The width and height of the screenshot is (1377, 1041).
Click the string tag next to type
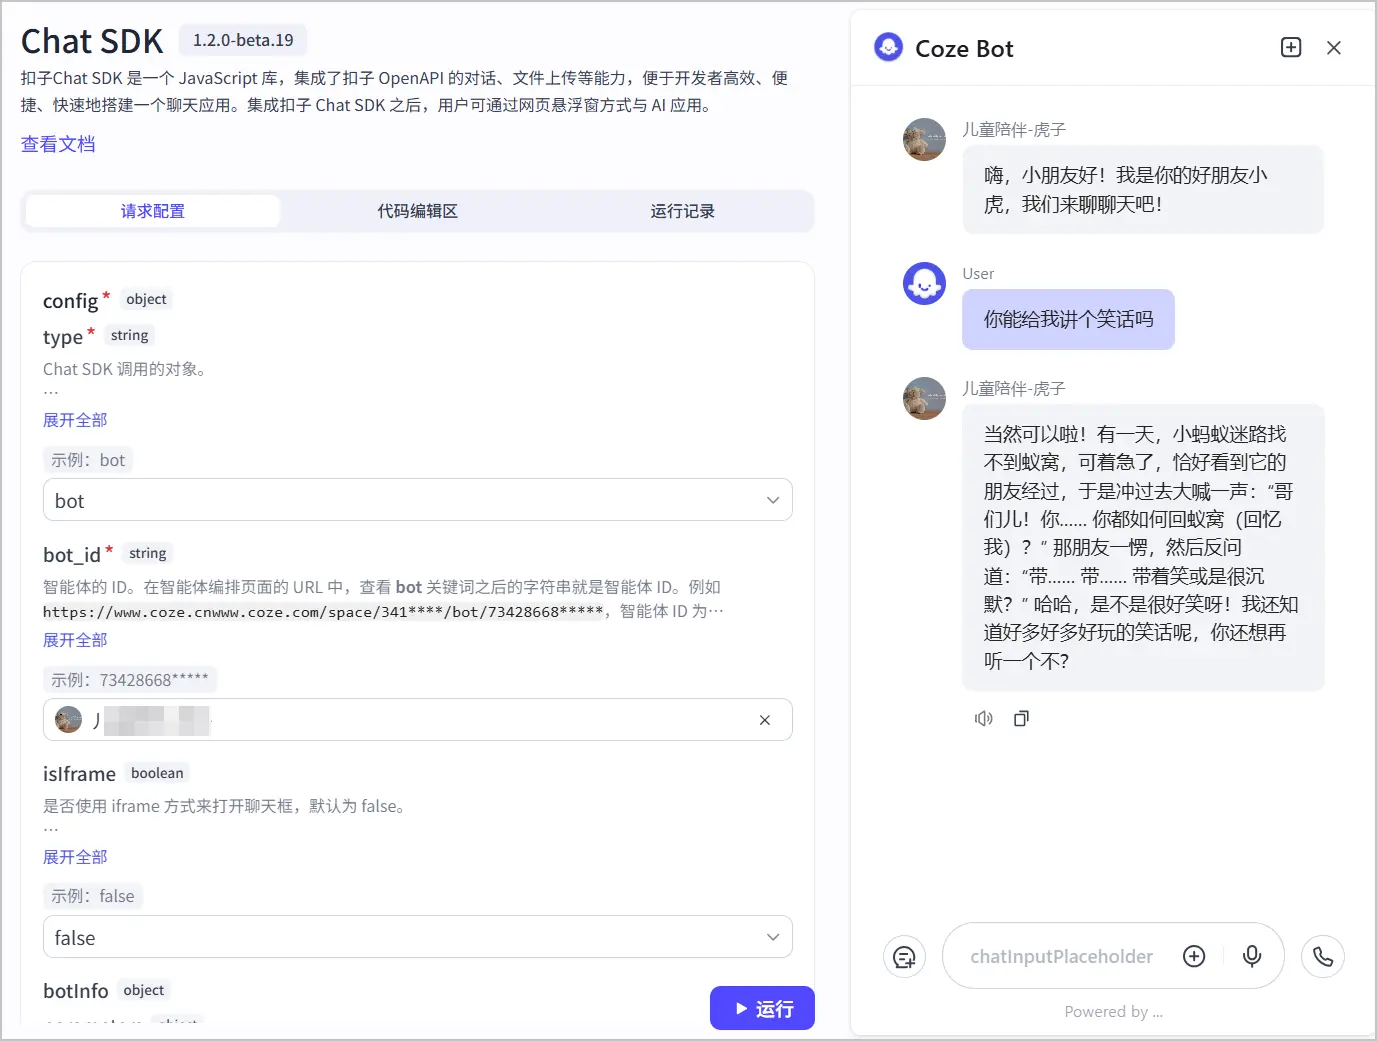click(x=130, y=335)
